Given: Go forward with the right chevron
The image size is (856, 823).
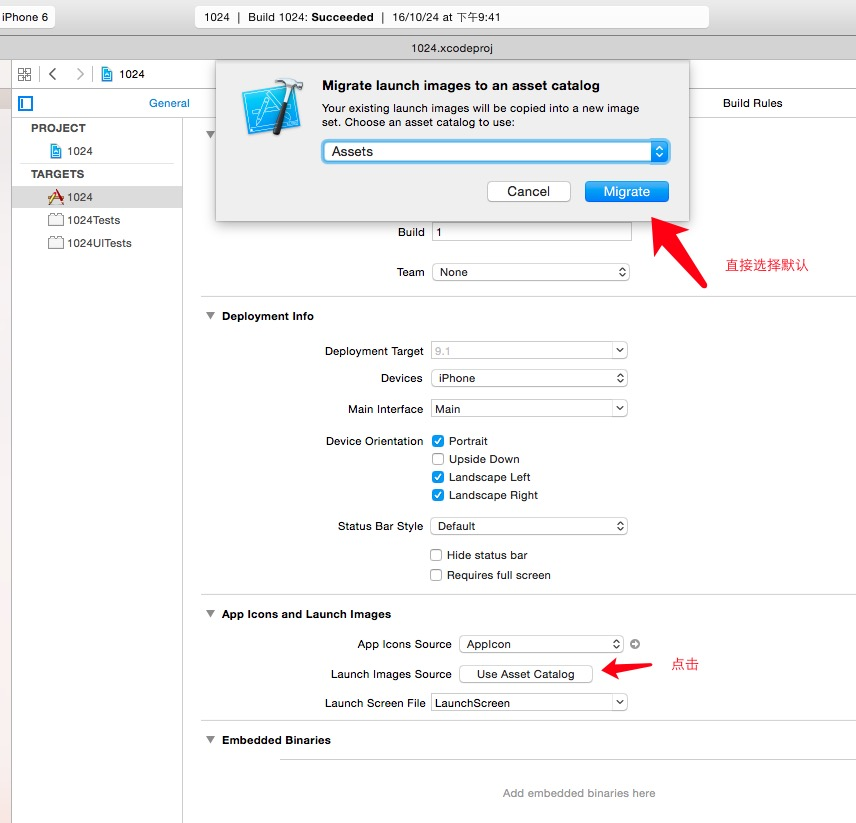Looking at the screenshot, I should click(80, 74).
